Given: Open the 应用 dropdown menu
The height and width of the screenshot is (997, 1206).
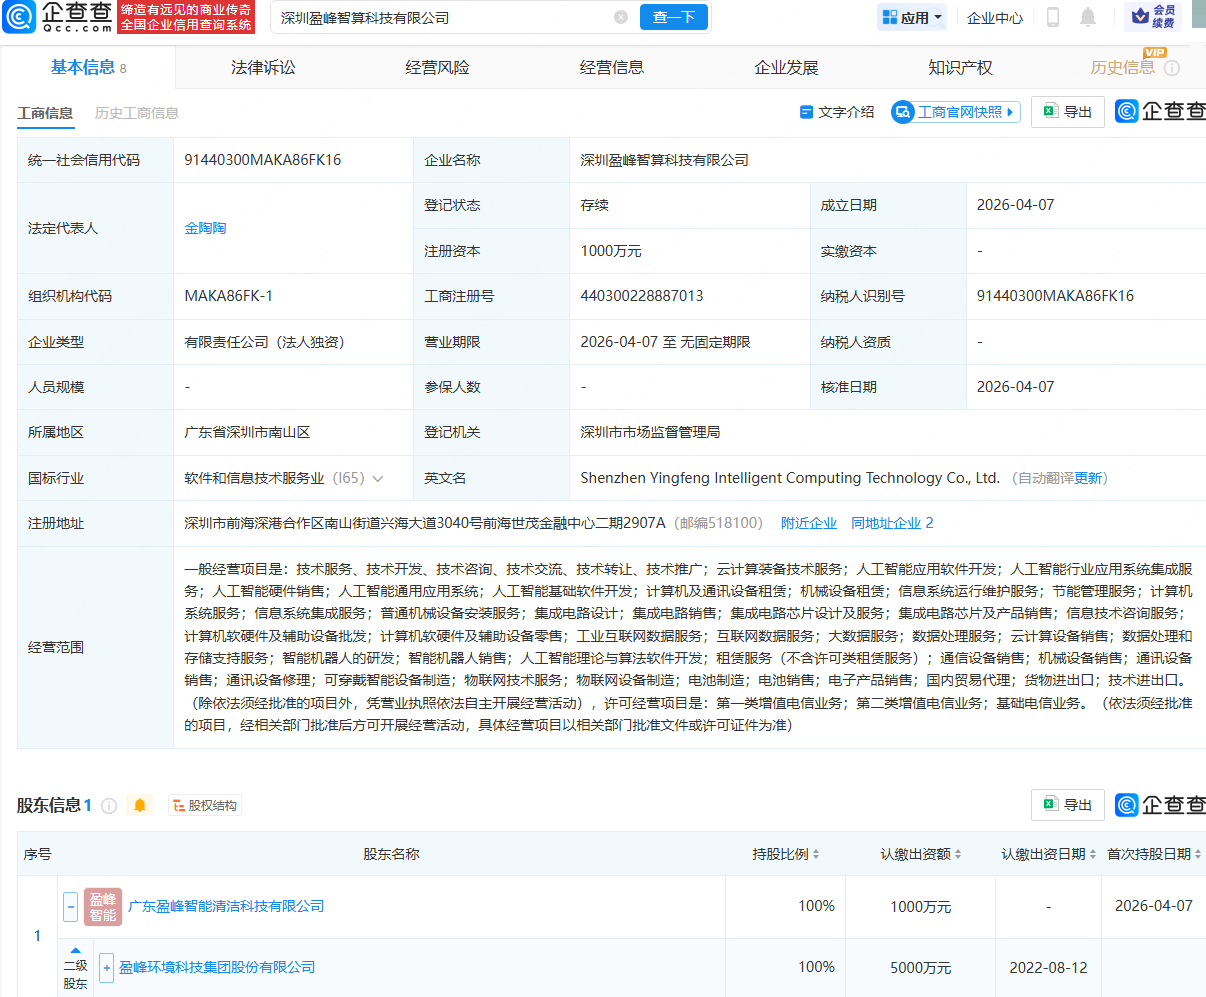Looking at the screenshot, I should pos(910,17).
